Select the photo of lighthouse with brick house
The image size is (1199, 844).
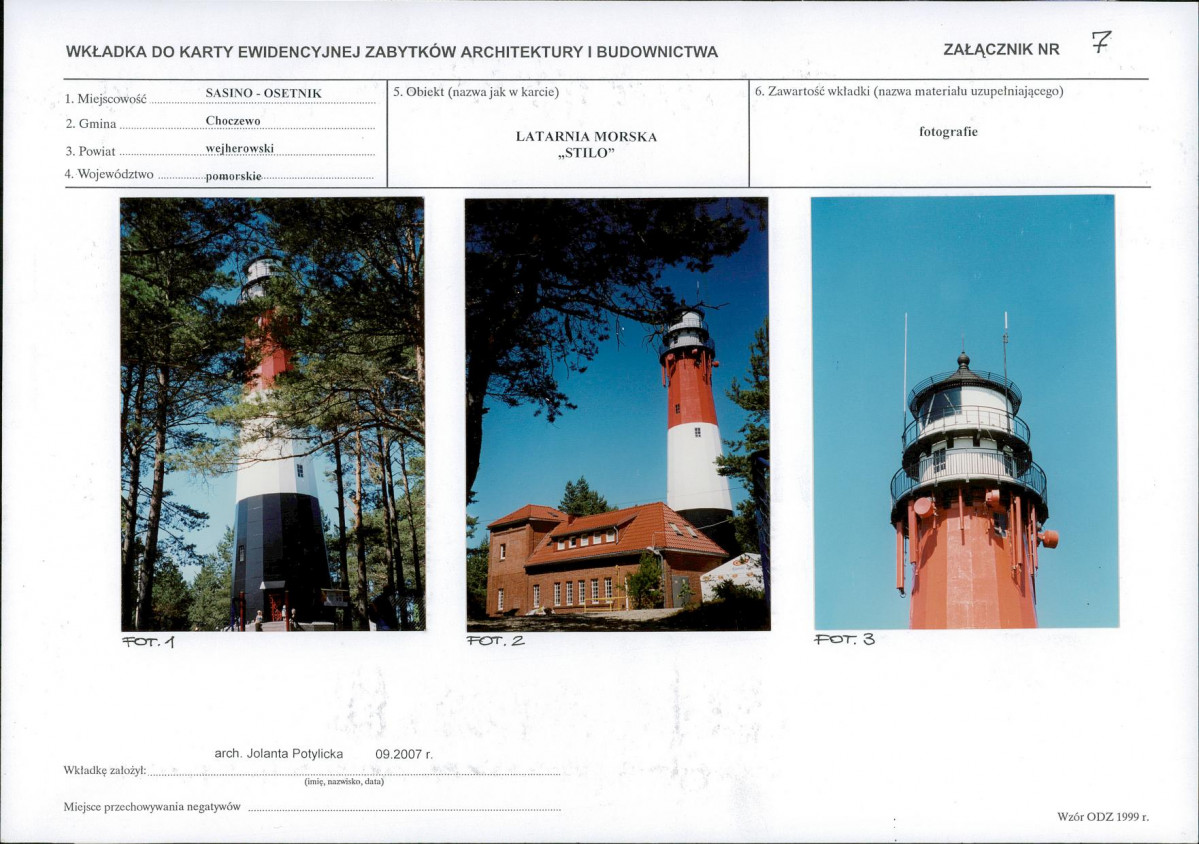[x=618, y=414]
